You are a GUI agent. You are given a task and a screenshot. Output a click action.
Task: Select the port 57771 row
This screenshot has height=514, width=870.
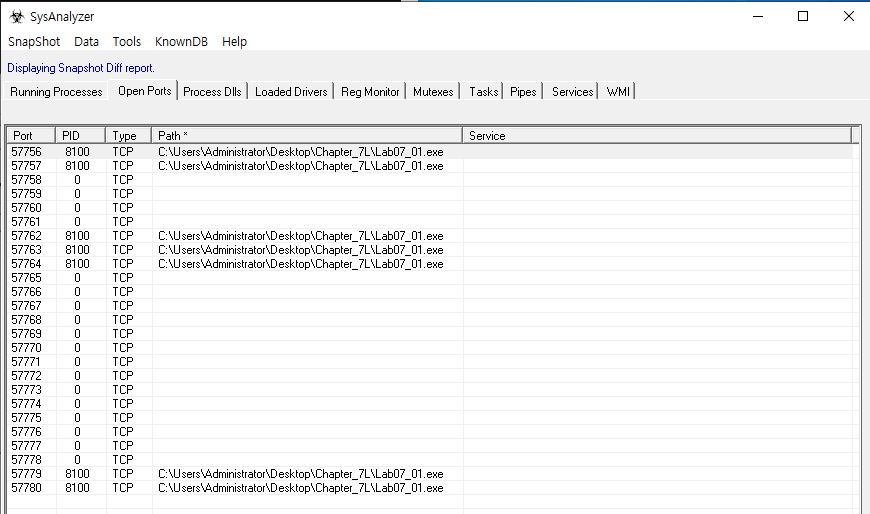pos(430,362)
